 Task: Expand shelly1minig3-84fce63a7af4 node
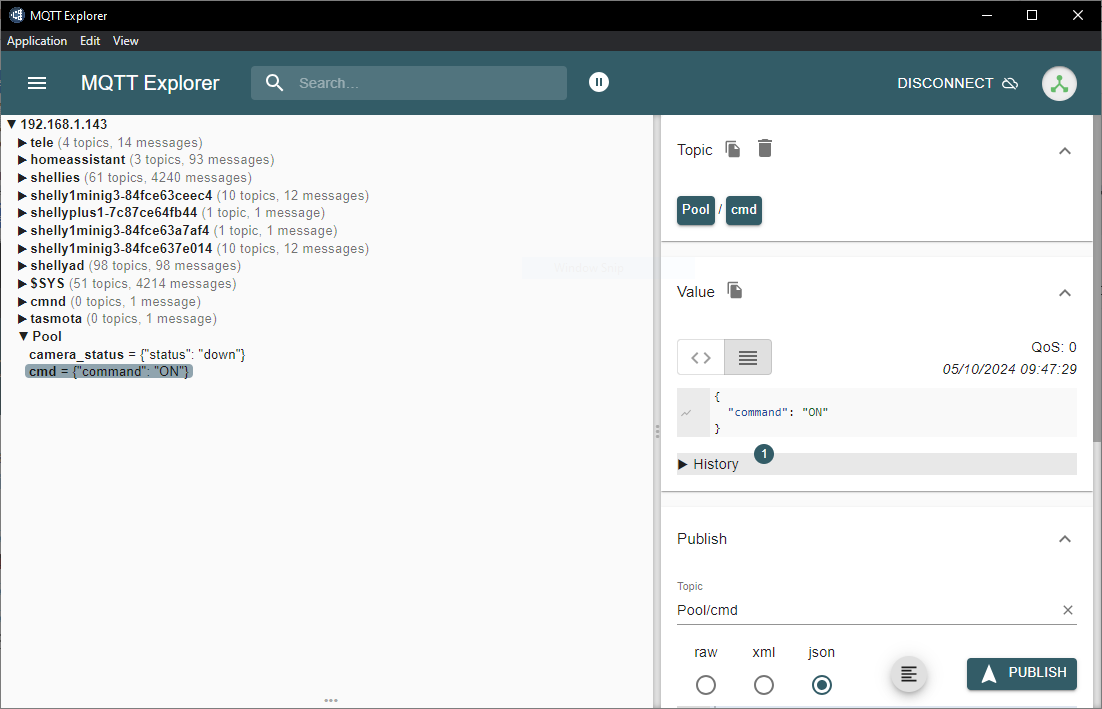click(x=22, y=230)
